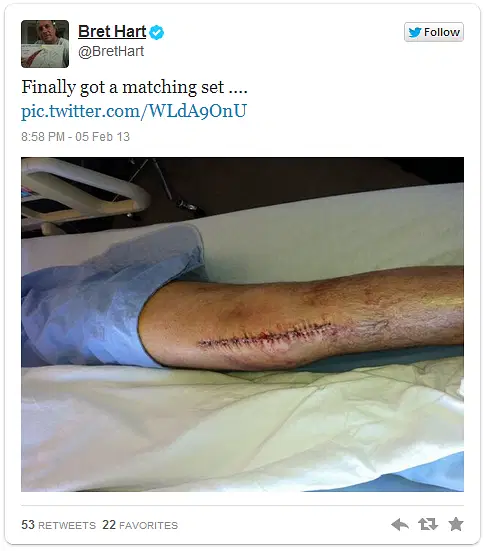Click the RETWEETS label
This screenshot has height=551, width=484.
(67, 526)
